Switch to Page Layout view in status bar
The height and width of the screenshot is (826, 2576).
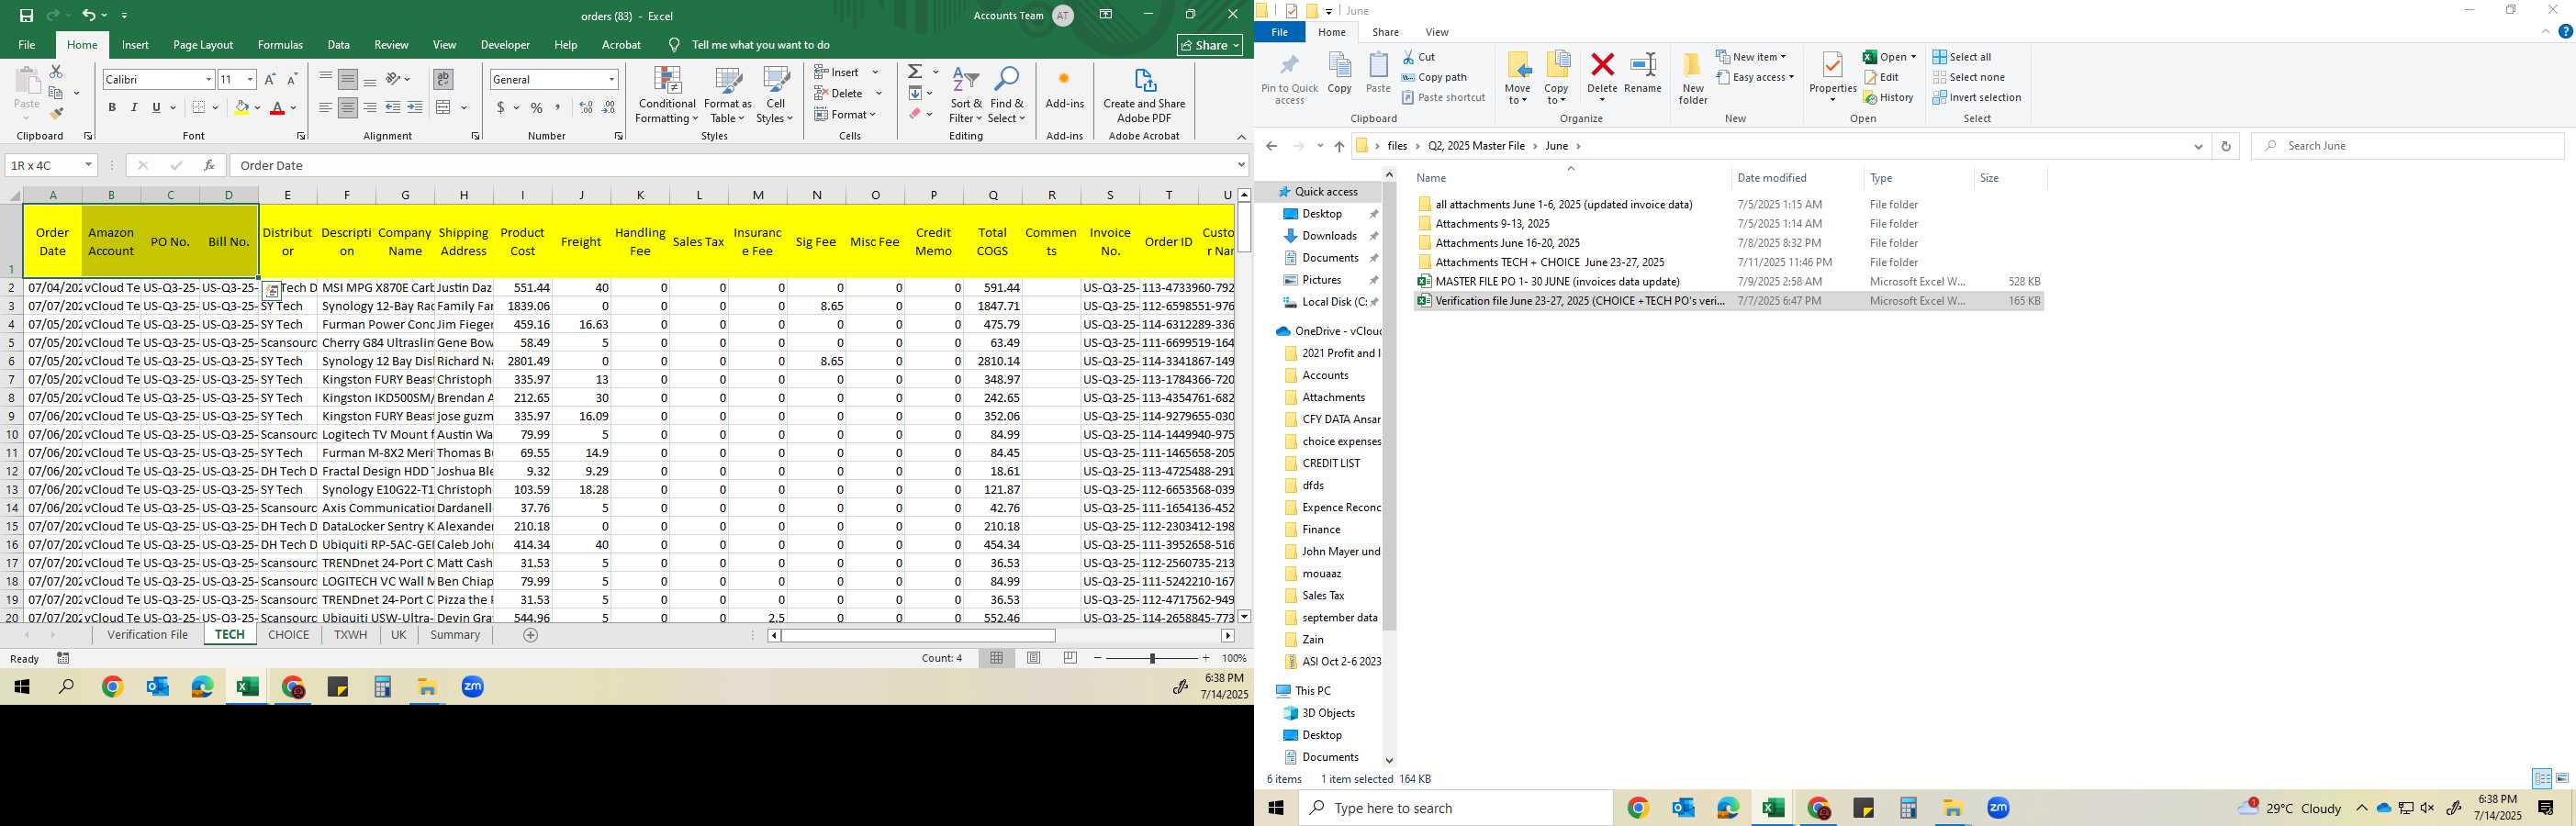pos(1034,658)
